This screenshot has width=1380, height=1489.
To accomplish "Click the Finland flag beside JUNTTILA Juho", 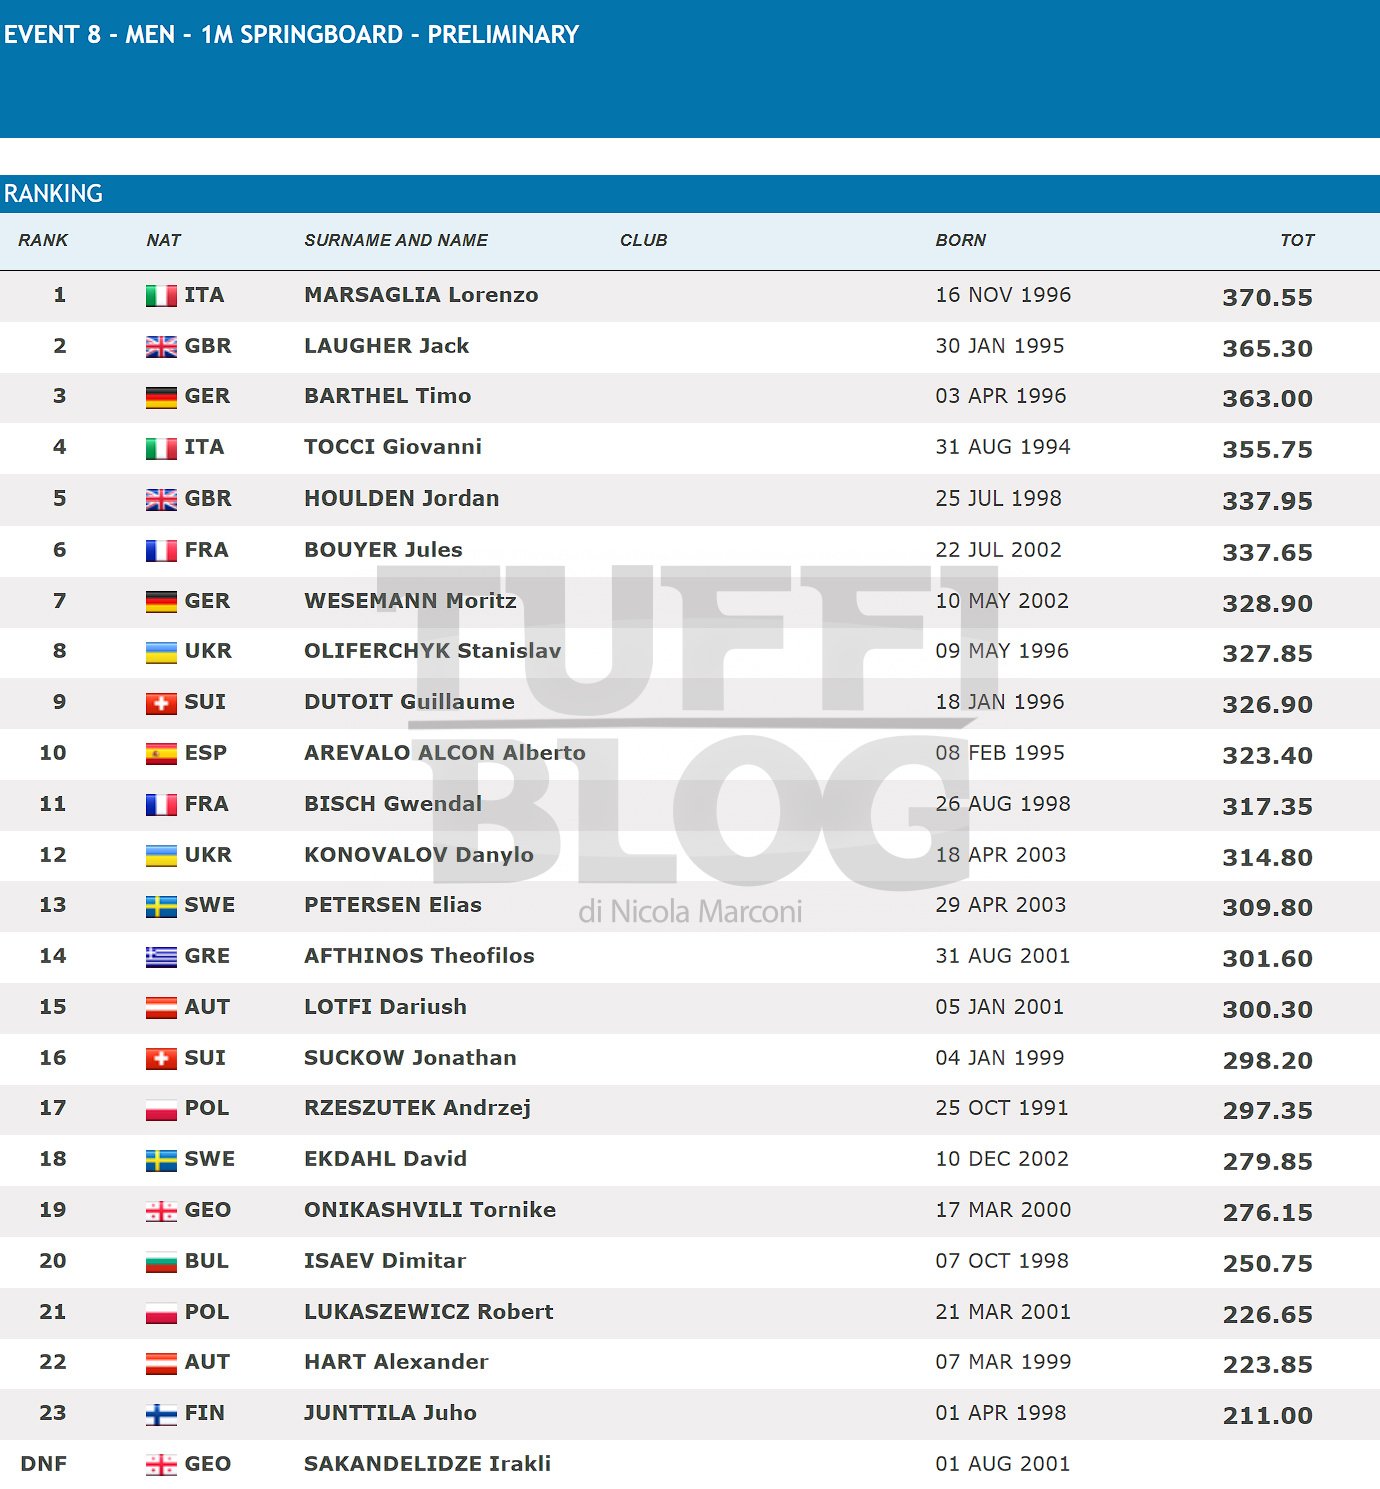I will click(161, 1414).
